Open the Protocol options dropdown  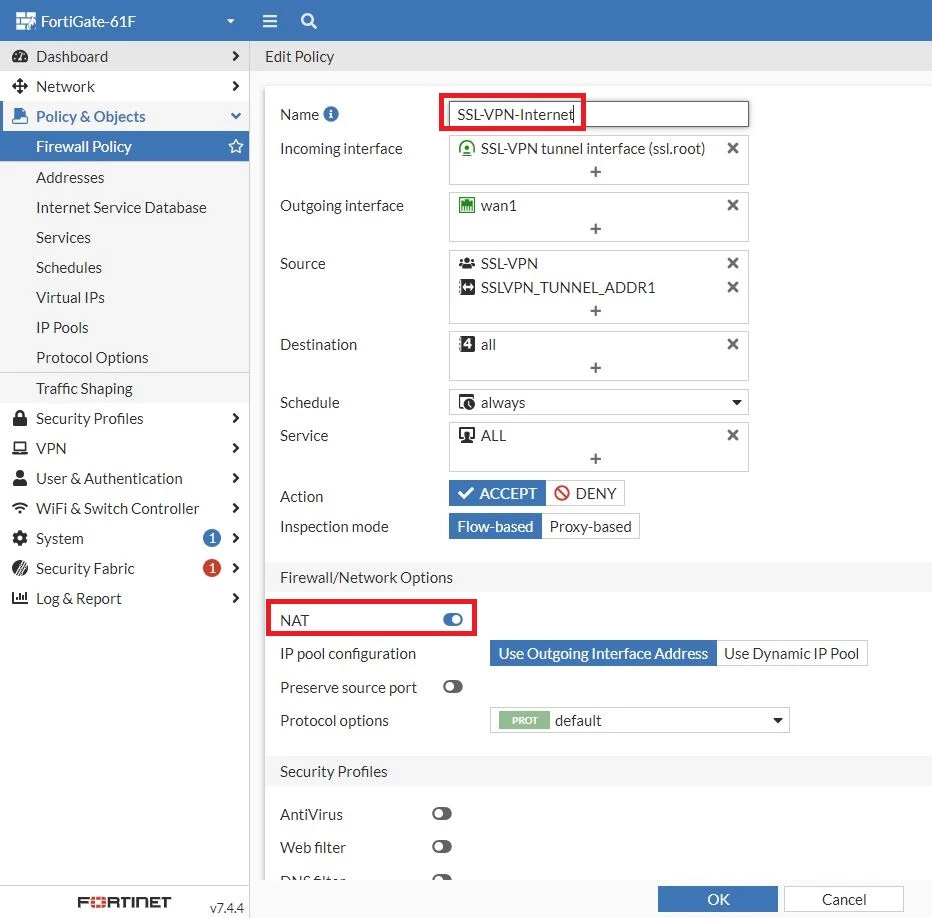tap(640, 720)
